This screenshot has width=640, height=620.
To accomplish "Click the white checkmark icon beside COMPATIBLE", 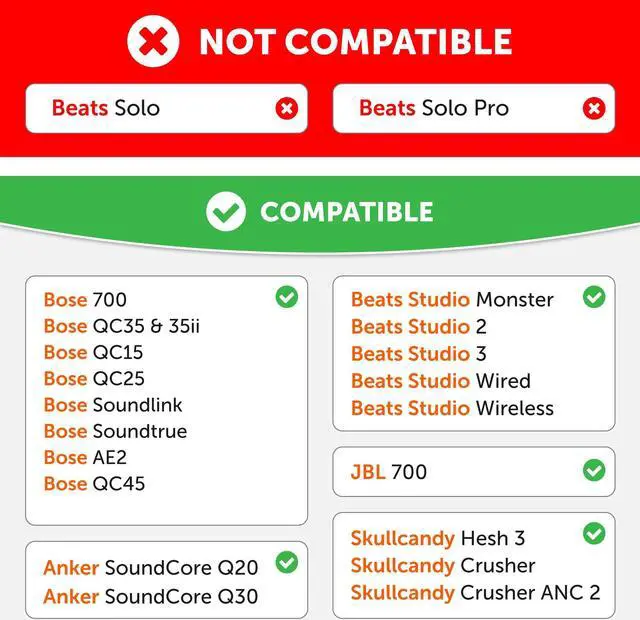I will (x=226, y=211).
